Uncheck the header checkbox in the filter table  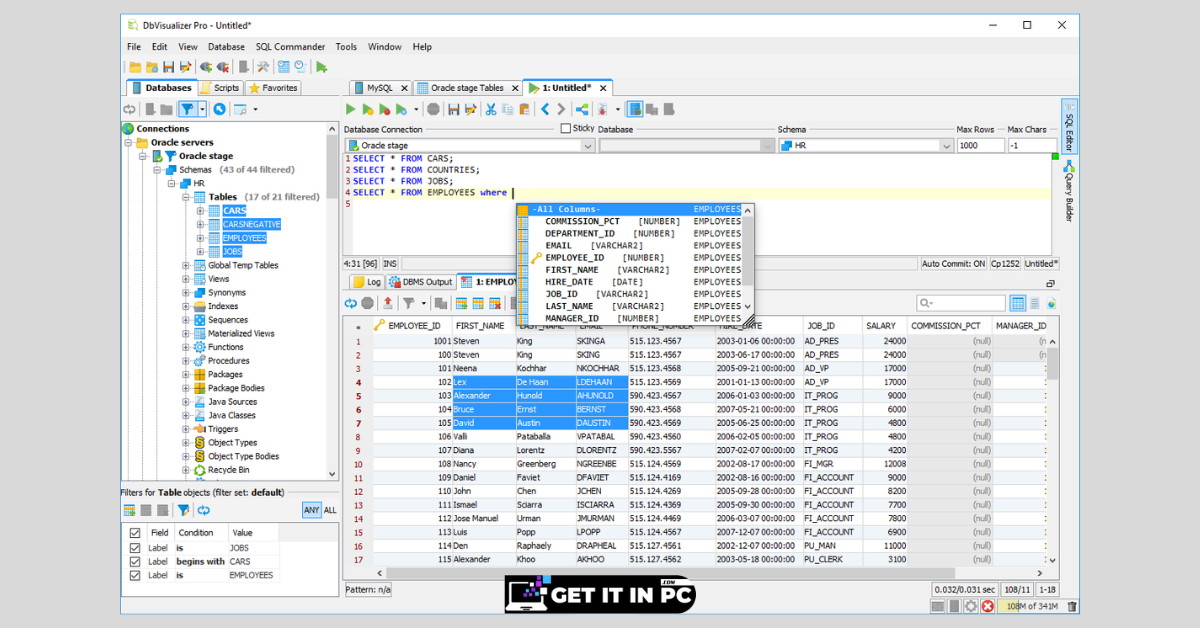(x=134, y=533)
